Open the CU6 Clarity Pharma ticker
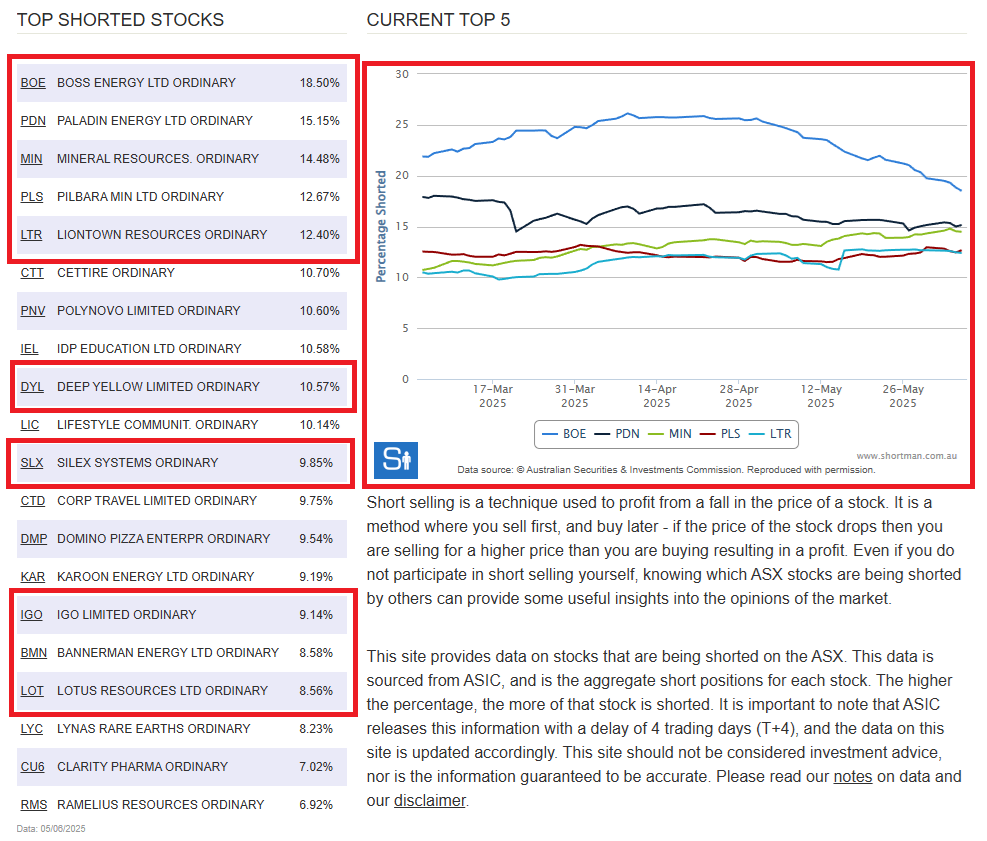The height and width of the screenshot is (841, 987). click(32, 767)
